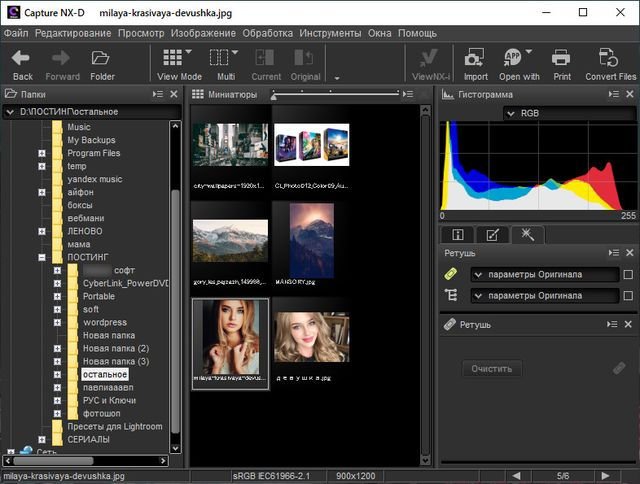
Task: Collapse the ПОСТИНГ folder tree node
Action: pos(42,257)
